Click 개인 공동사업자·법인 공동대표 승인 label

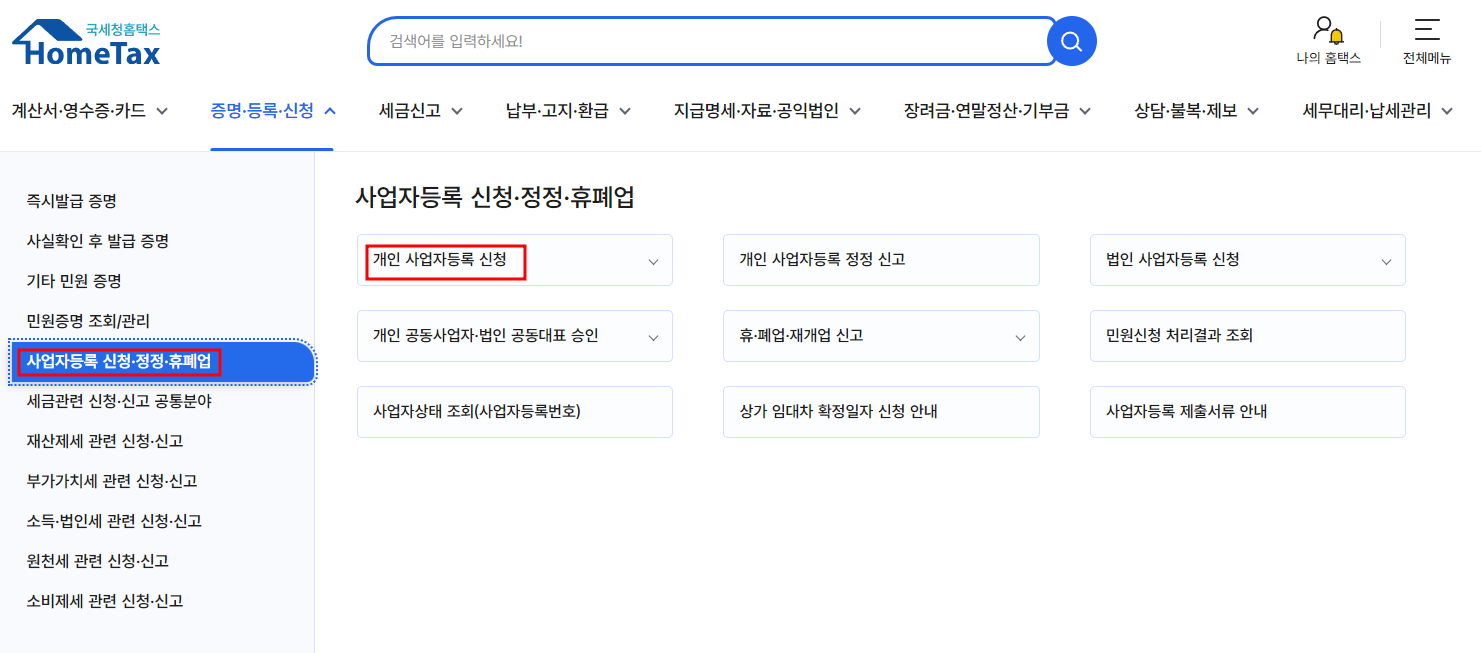point(486,336)
